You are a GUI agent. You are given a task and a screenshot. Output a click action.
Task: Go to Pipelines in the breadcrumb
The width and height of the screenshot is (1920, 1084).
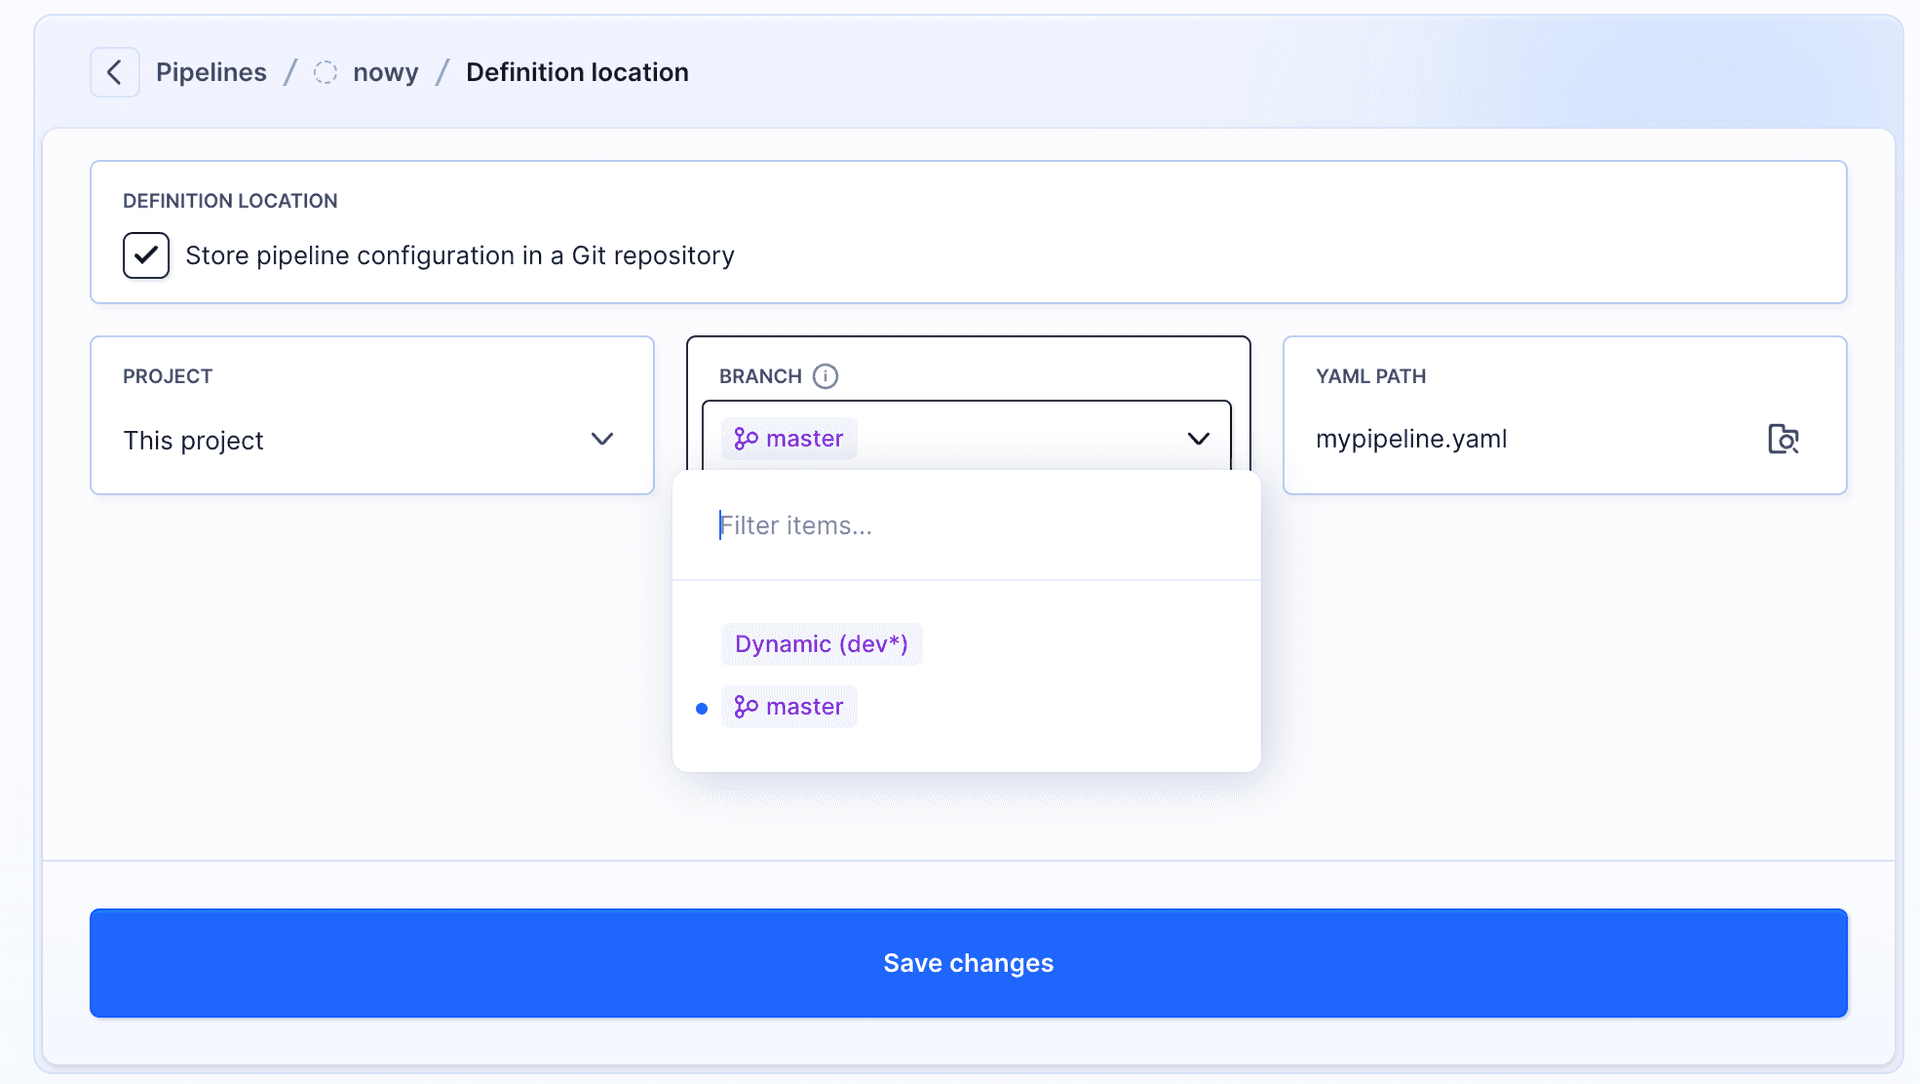point(211,71)
